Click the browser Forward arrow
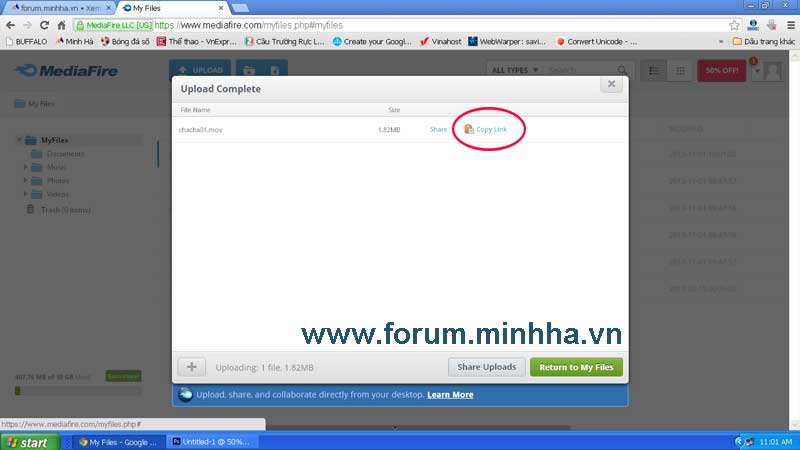The image size is (800, 450). click(28, 25)
